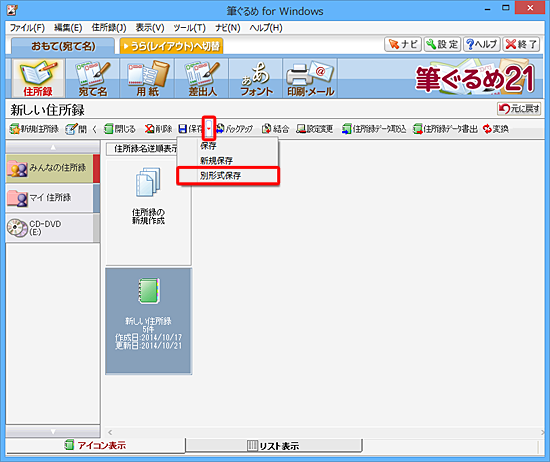Select the 新しい住所録 address book thumbnail
550x462 pixels.
[148, 321]
